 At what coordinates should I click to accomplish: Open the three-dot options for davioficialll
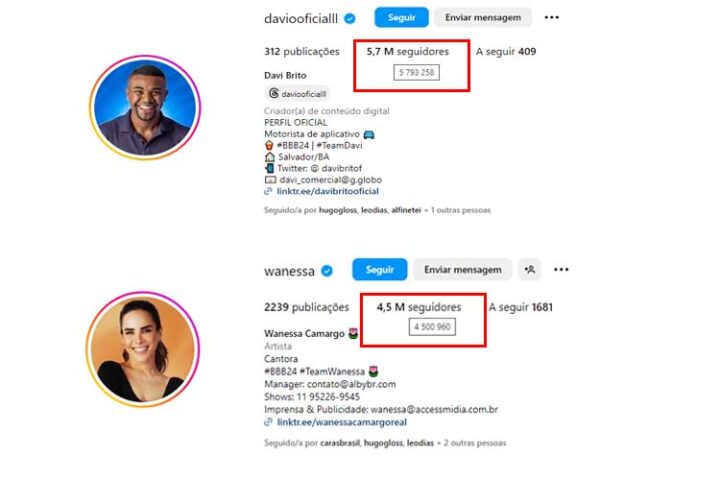click(551, 17)
